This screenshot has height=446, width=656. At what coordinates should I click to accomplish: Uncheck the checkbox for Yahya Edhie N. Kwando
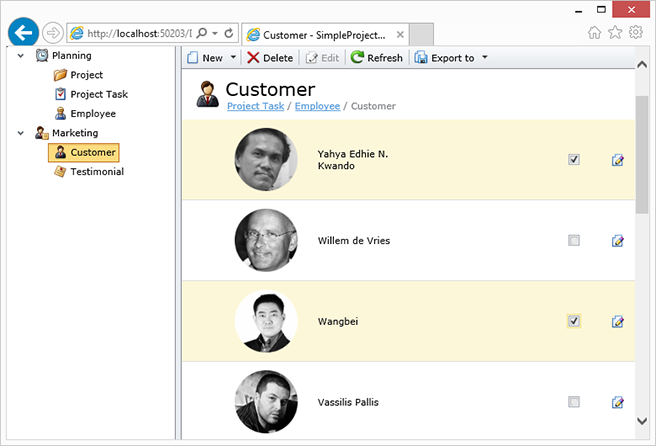(x=574, y=159)
